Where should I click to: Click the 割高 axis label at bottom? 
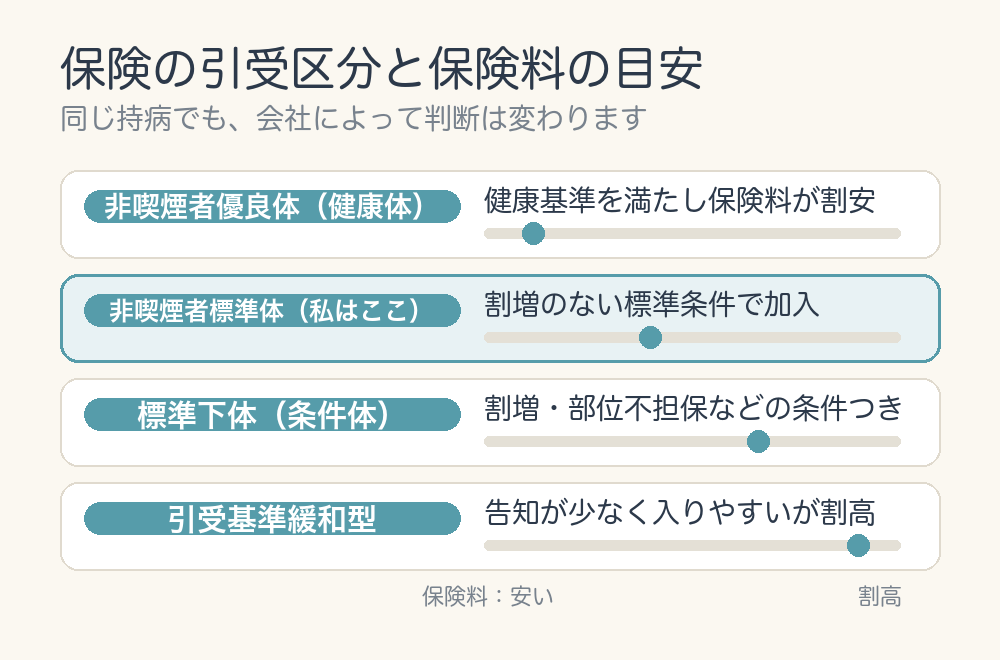click(x=879, y=597)
